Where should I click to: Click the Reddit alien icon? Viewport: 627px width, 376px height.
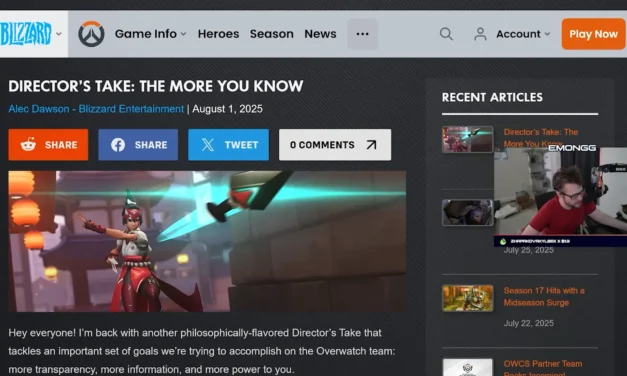(x=28, y=144)
